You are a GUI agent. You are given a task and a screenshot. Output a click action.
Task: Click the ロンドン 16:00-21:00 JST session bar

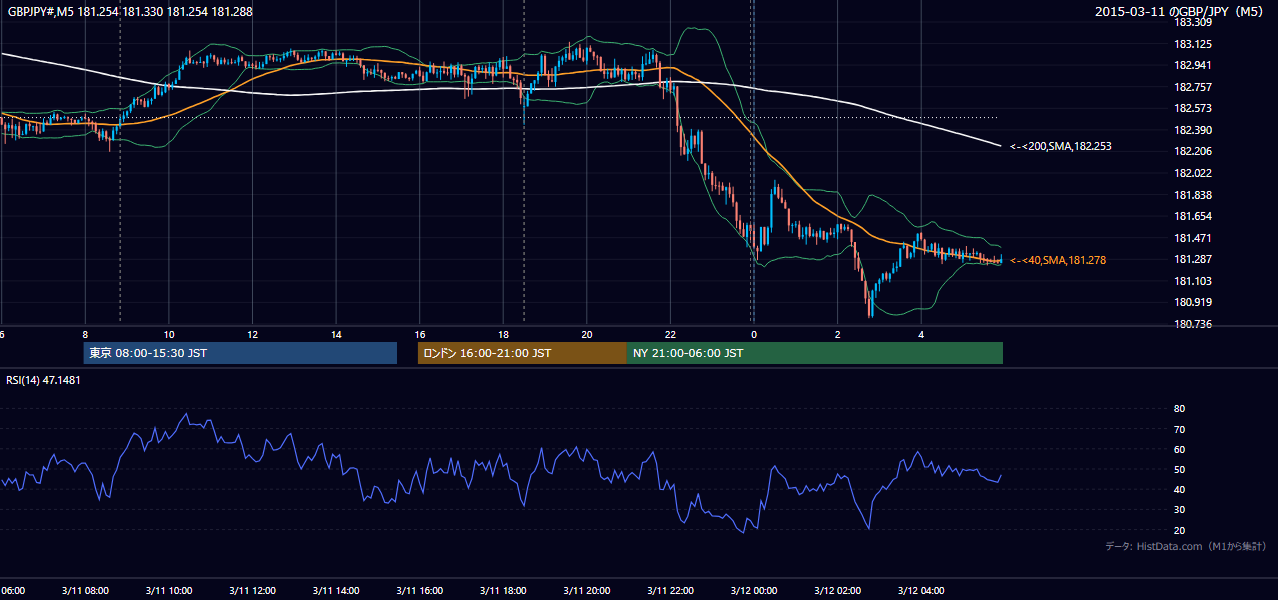(x=522, y=353)
